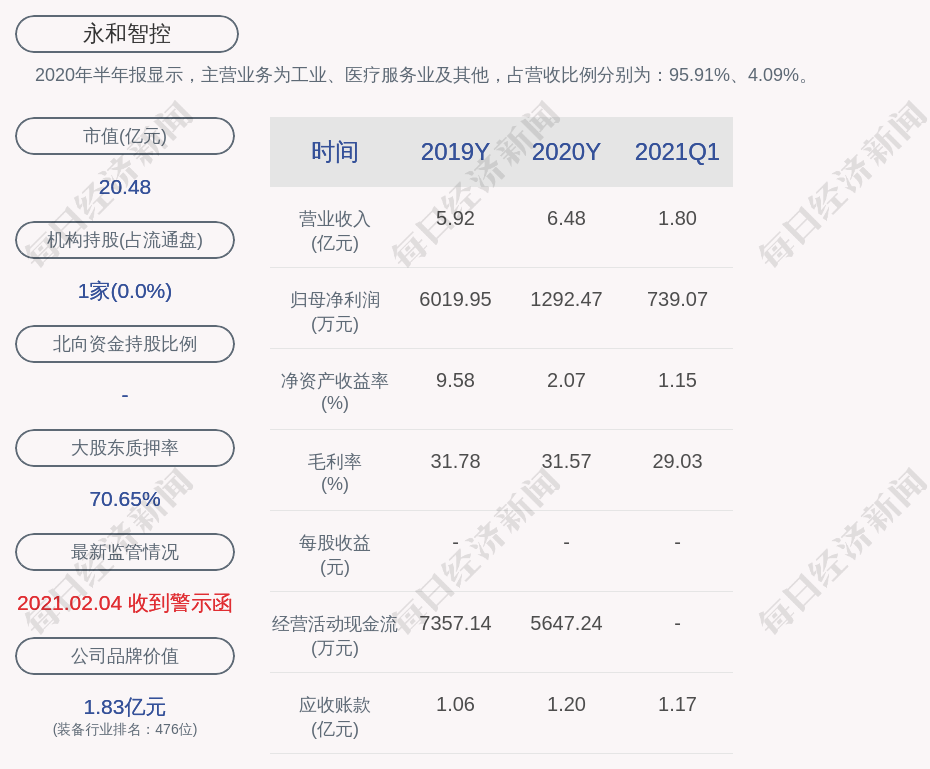The height and width of the screenshot is (769, 930).
Task: Click the 每股收益 dash under 2020Y
Action: [x=566, y=543]
